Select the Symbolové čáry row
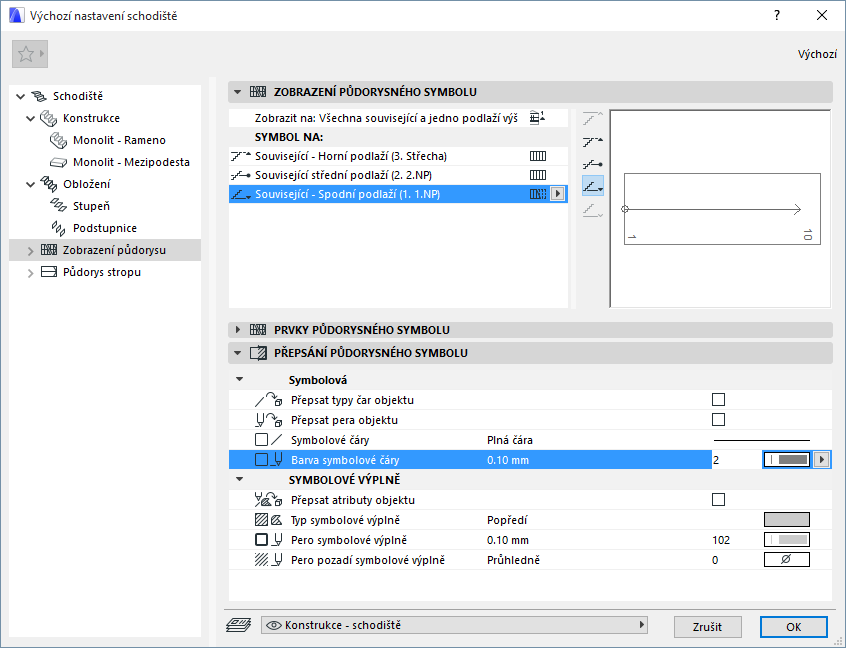 click(530, 440)
